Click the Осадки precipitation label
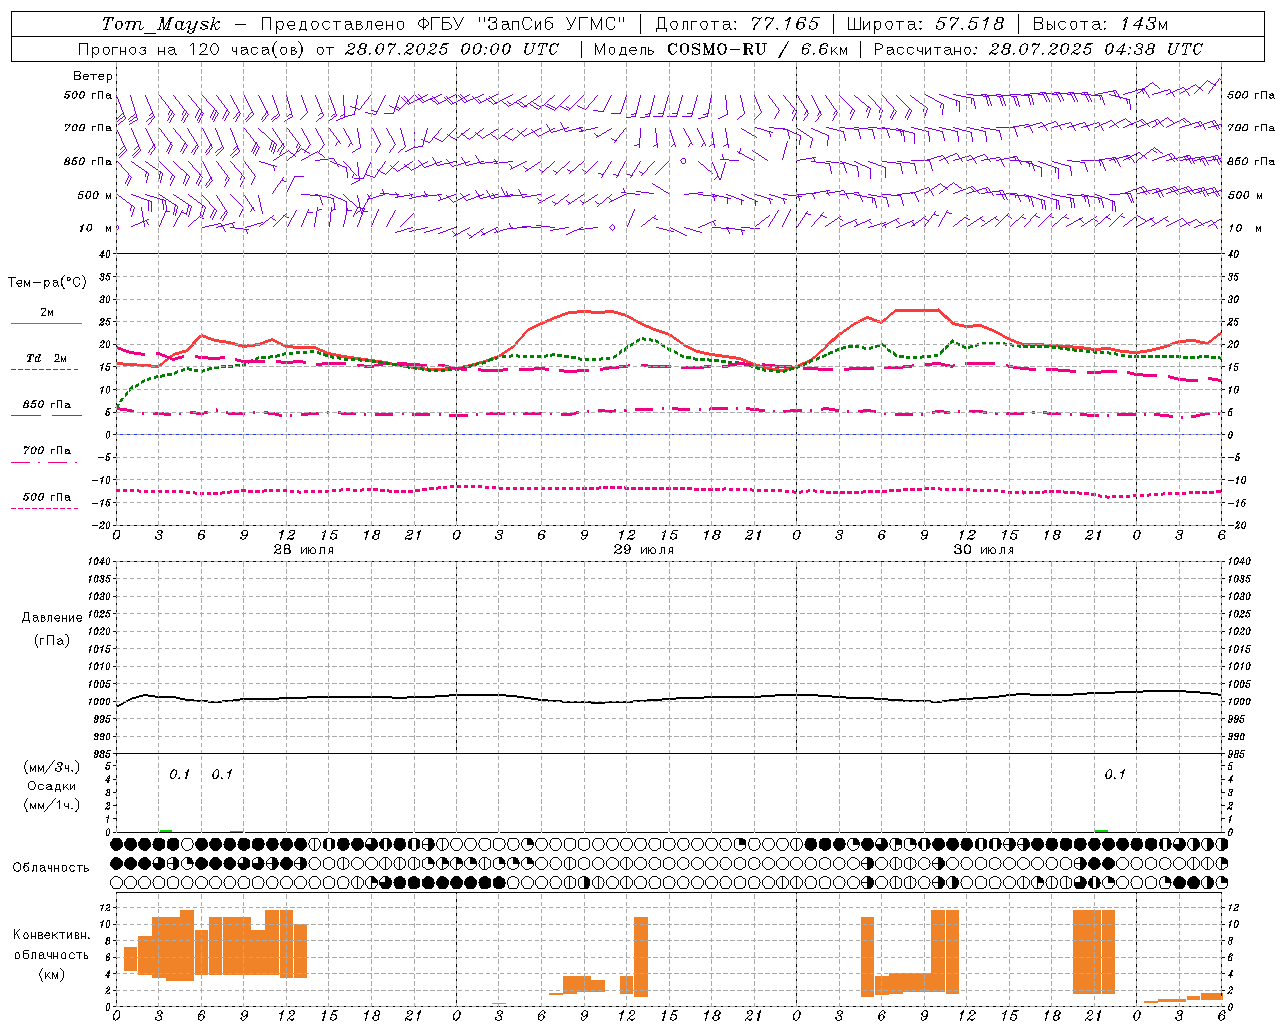The image size is (1280, 1024). pyautogui.click(x=52, y=786)
